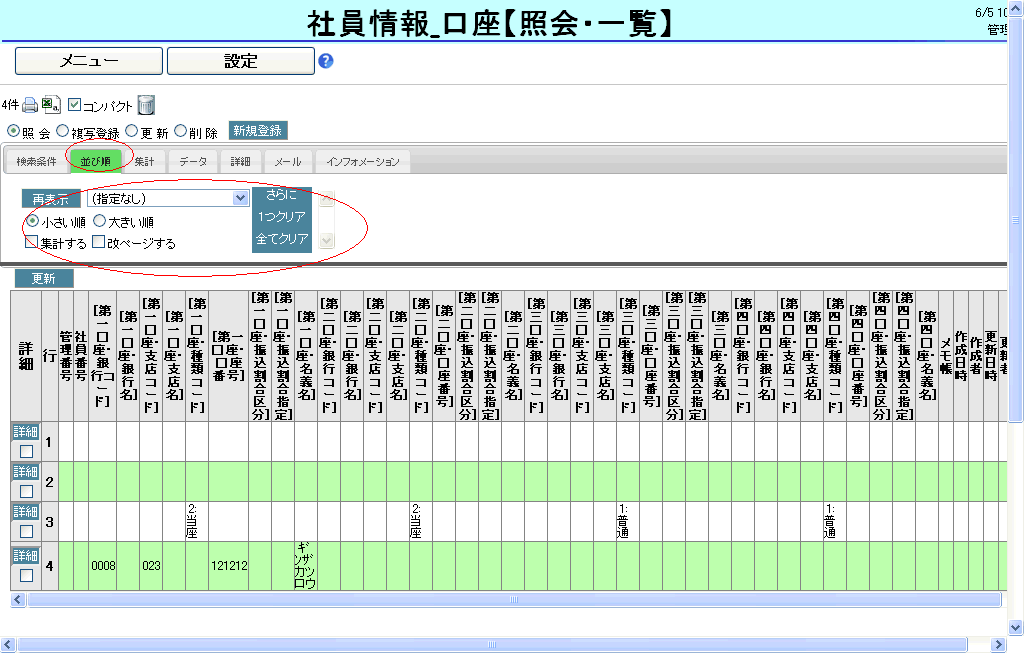
Task: Click the 新規登録 button
Action: 258,131
